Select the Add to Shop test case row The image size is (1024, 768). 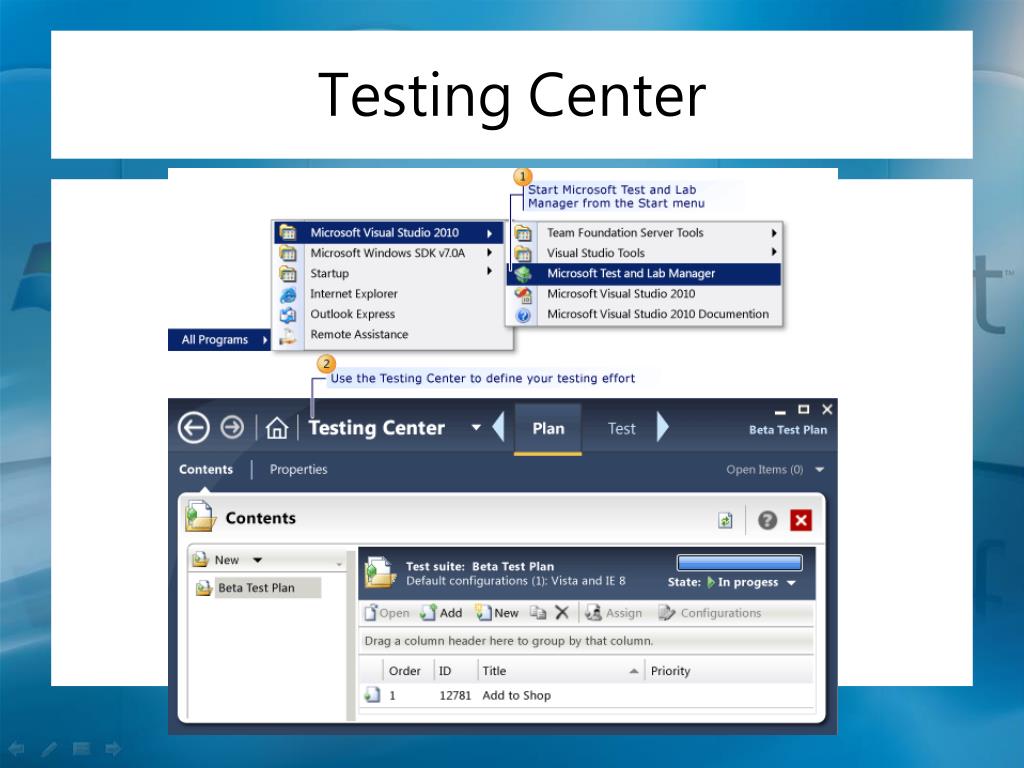coord(586,696)
